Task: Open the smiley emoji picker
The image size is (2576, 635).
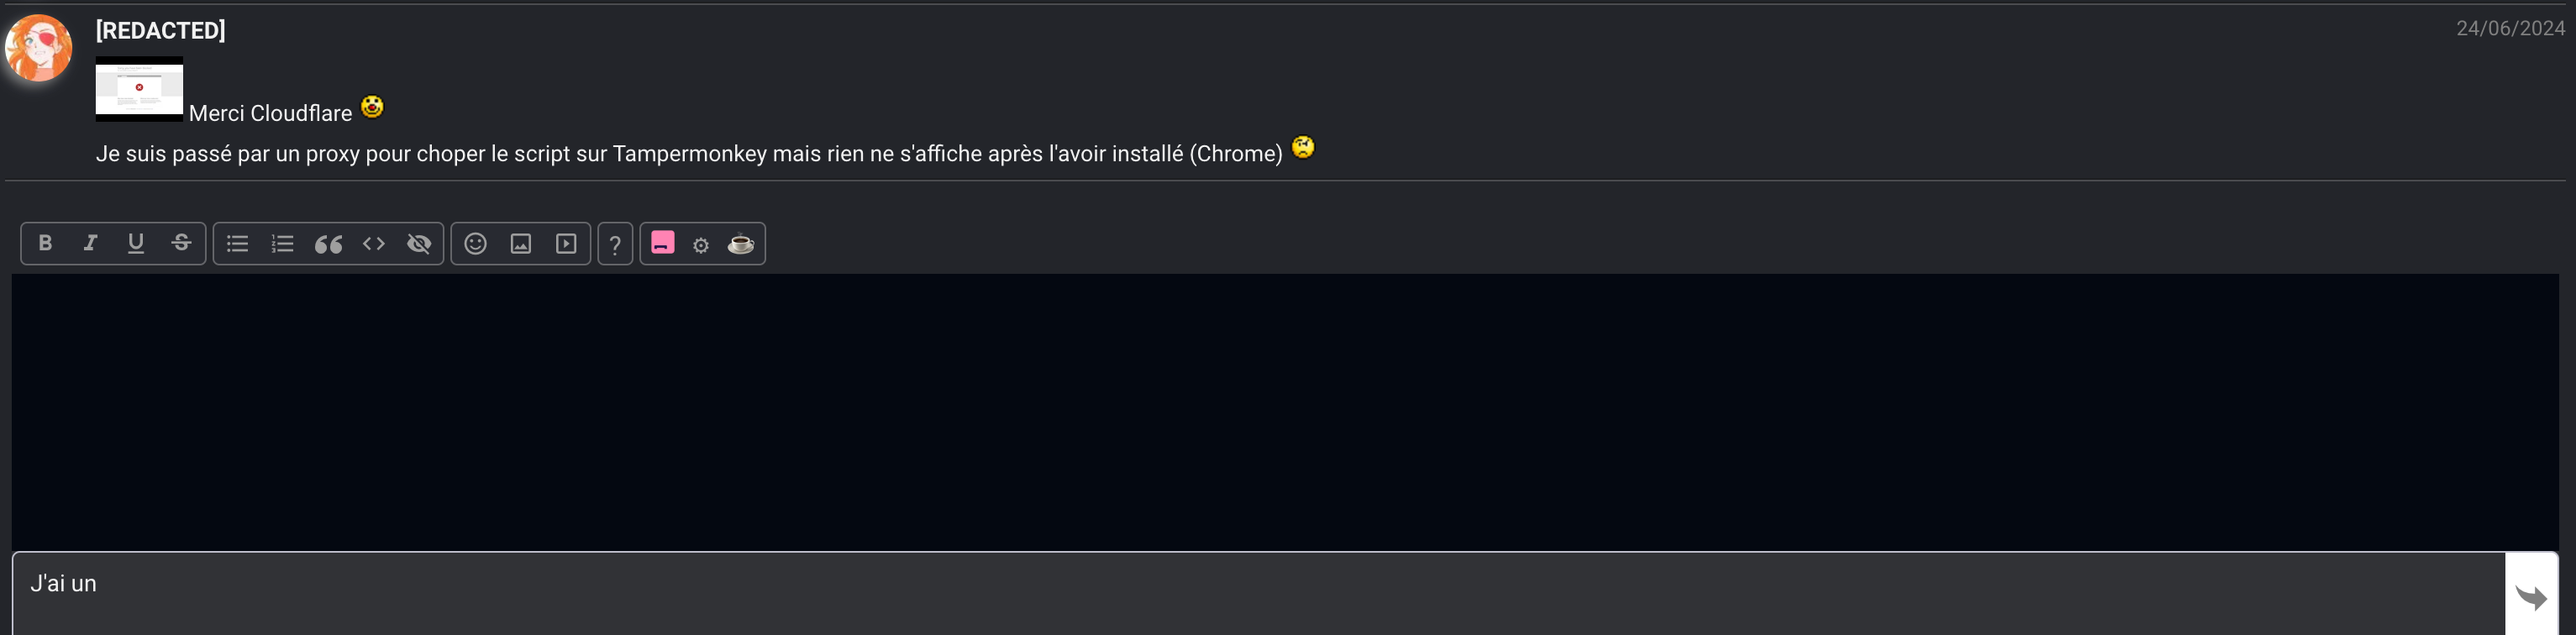Action: point(475,243)
